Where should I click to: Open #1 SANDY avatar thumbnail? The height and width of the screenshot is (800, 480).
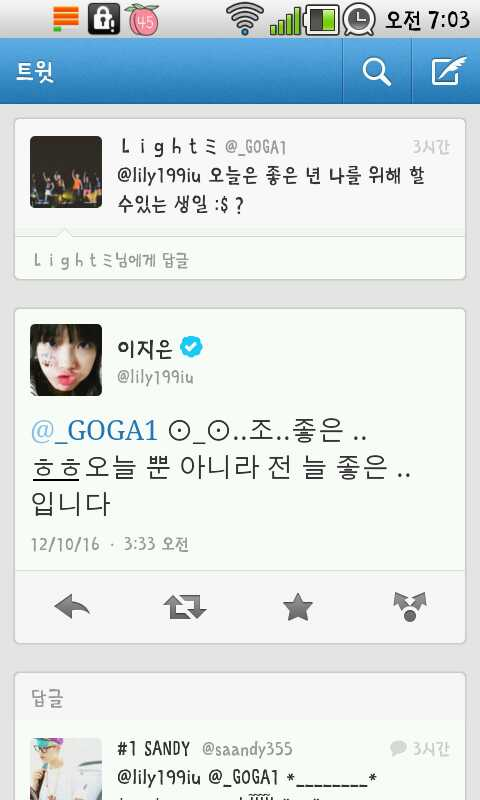[x=66, y=768]
